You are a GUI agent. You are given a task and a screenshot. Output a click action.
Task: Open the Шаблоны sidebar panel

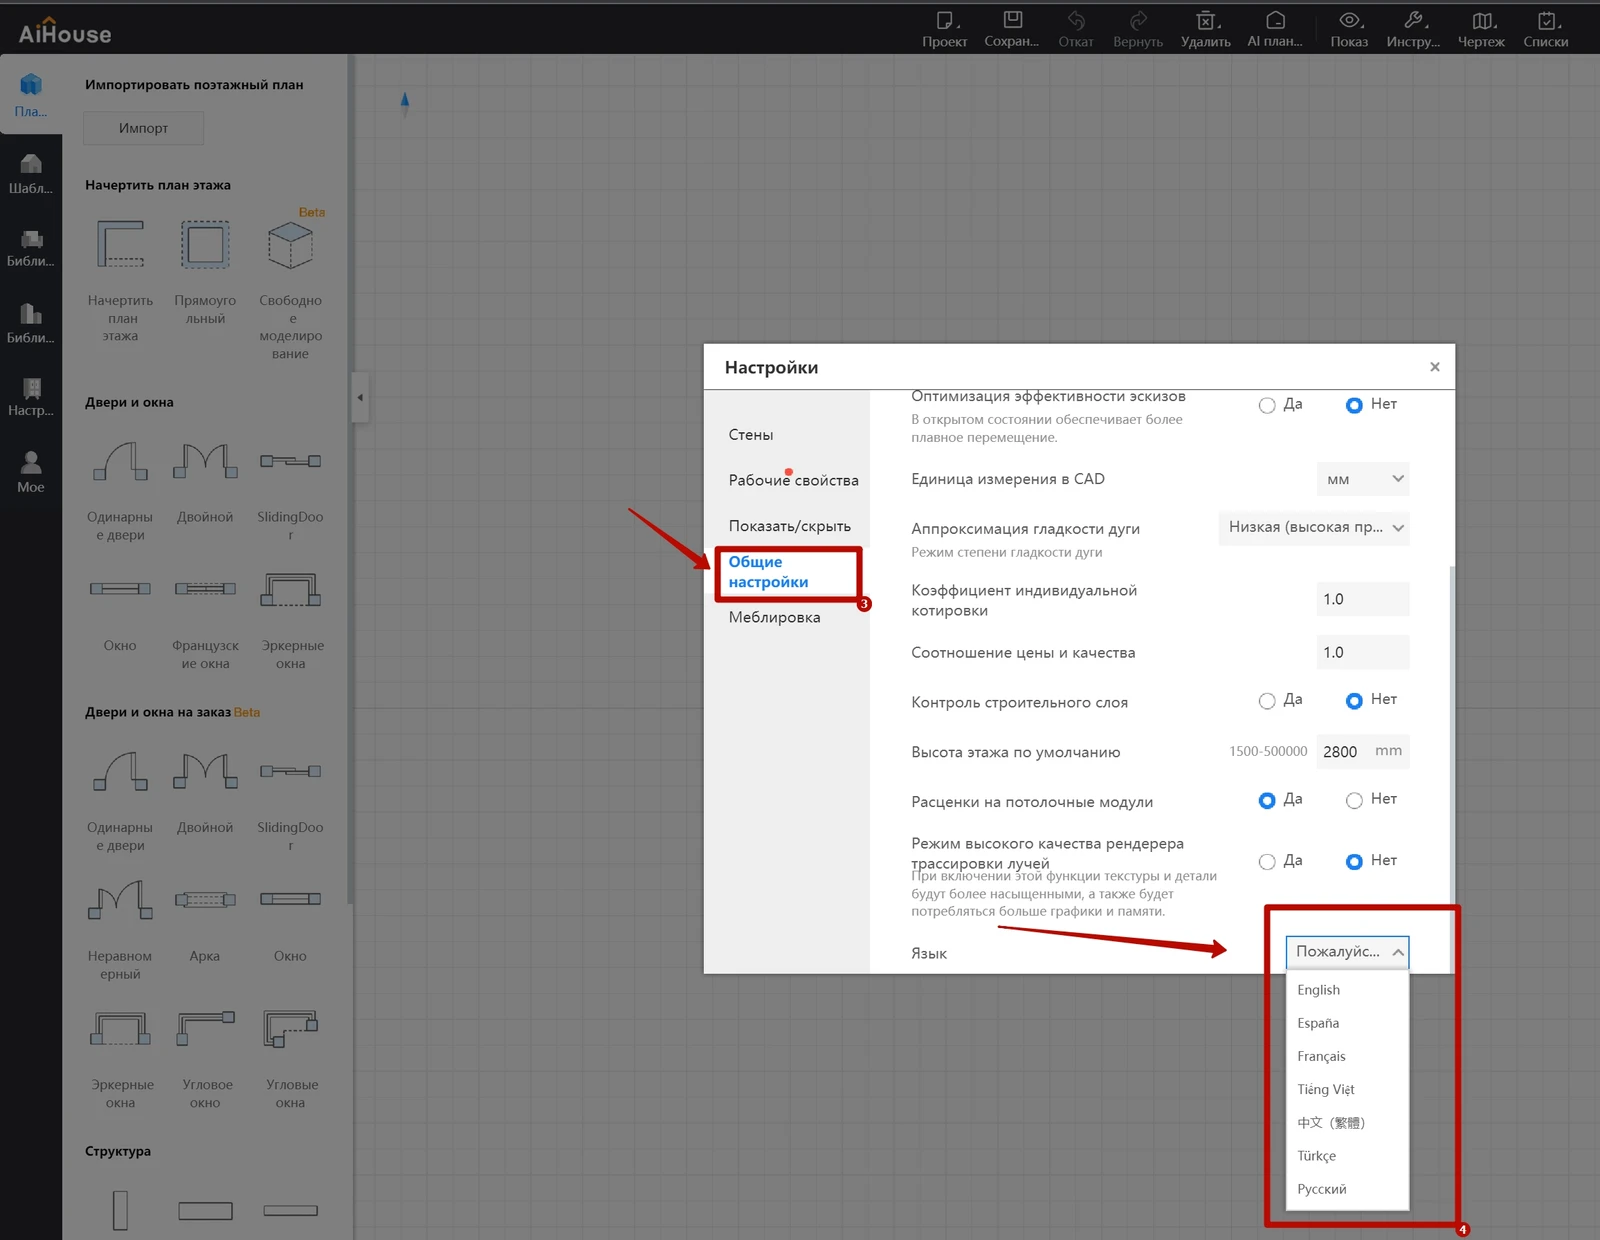tap(31, 173)
